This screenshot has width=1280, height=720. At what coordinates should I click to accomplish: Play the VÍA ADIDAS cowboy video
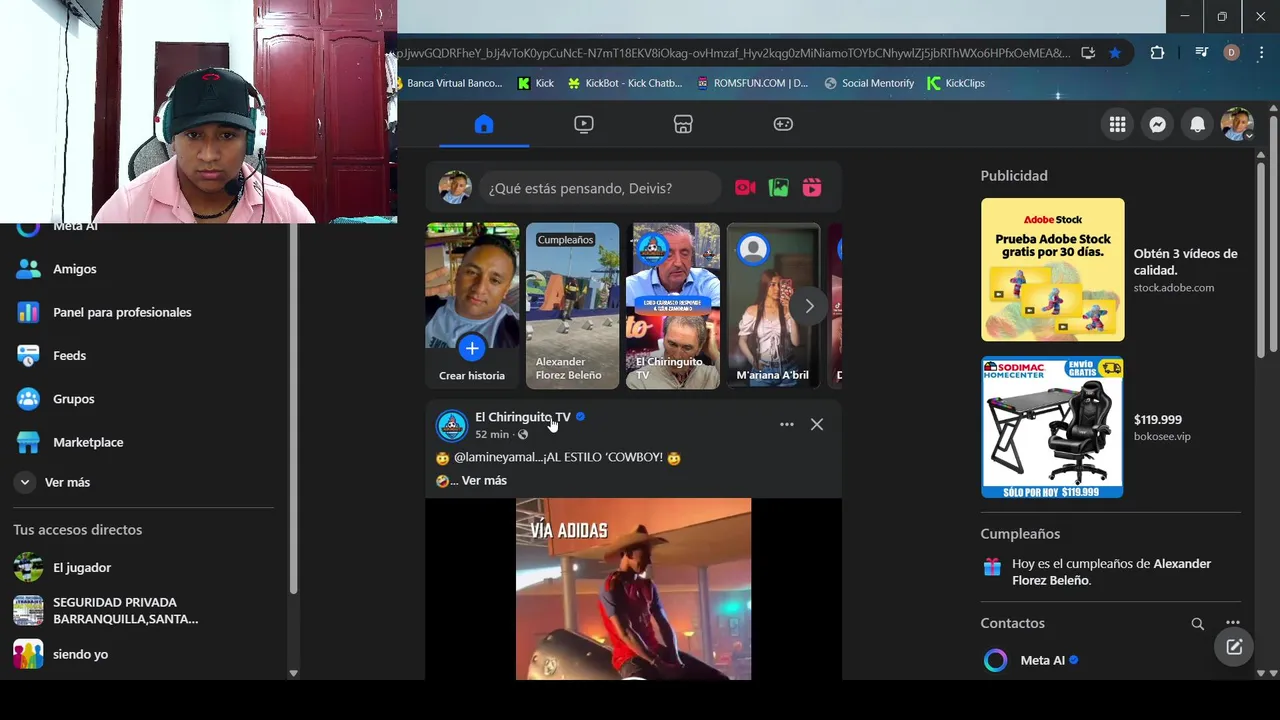pos(633,589)
